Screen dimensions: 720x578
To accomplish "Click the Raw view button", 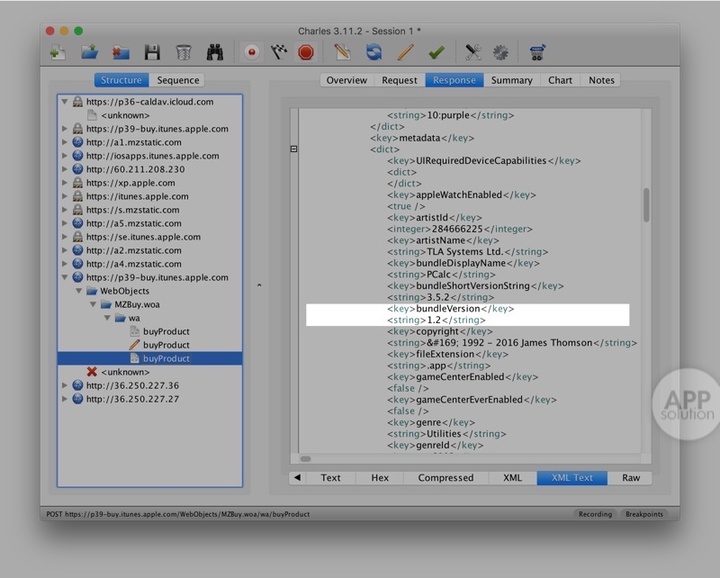I will (x=630, y=478).
